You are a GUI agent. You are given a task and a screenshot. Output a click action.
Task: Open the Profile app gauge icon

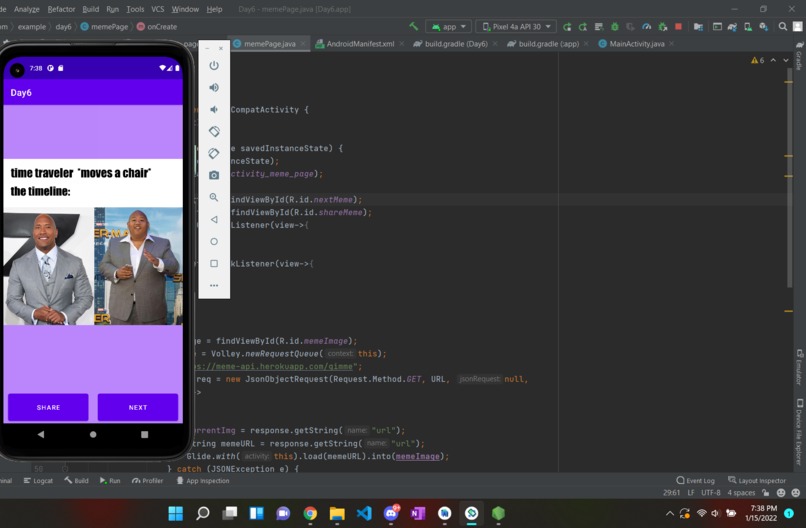(x=647, y=26)
